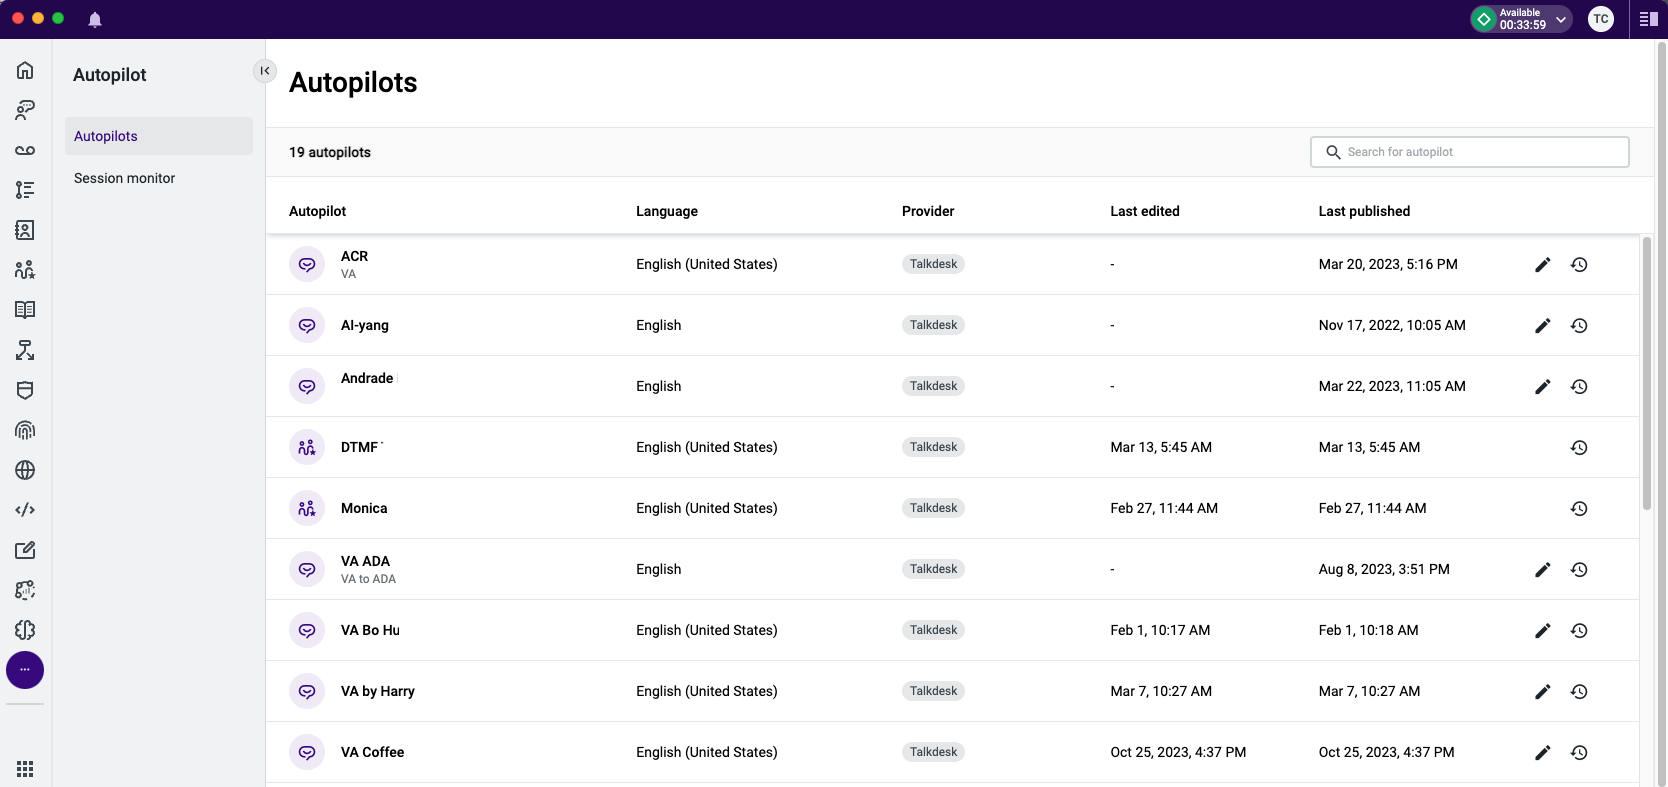View version history for VA by Harry
The height and width of the screenshot is (787, 1668).
click(1579, 692)
